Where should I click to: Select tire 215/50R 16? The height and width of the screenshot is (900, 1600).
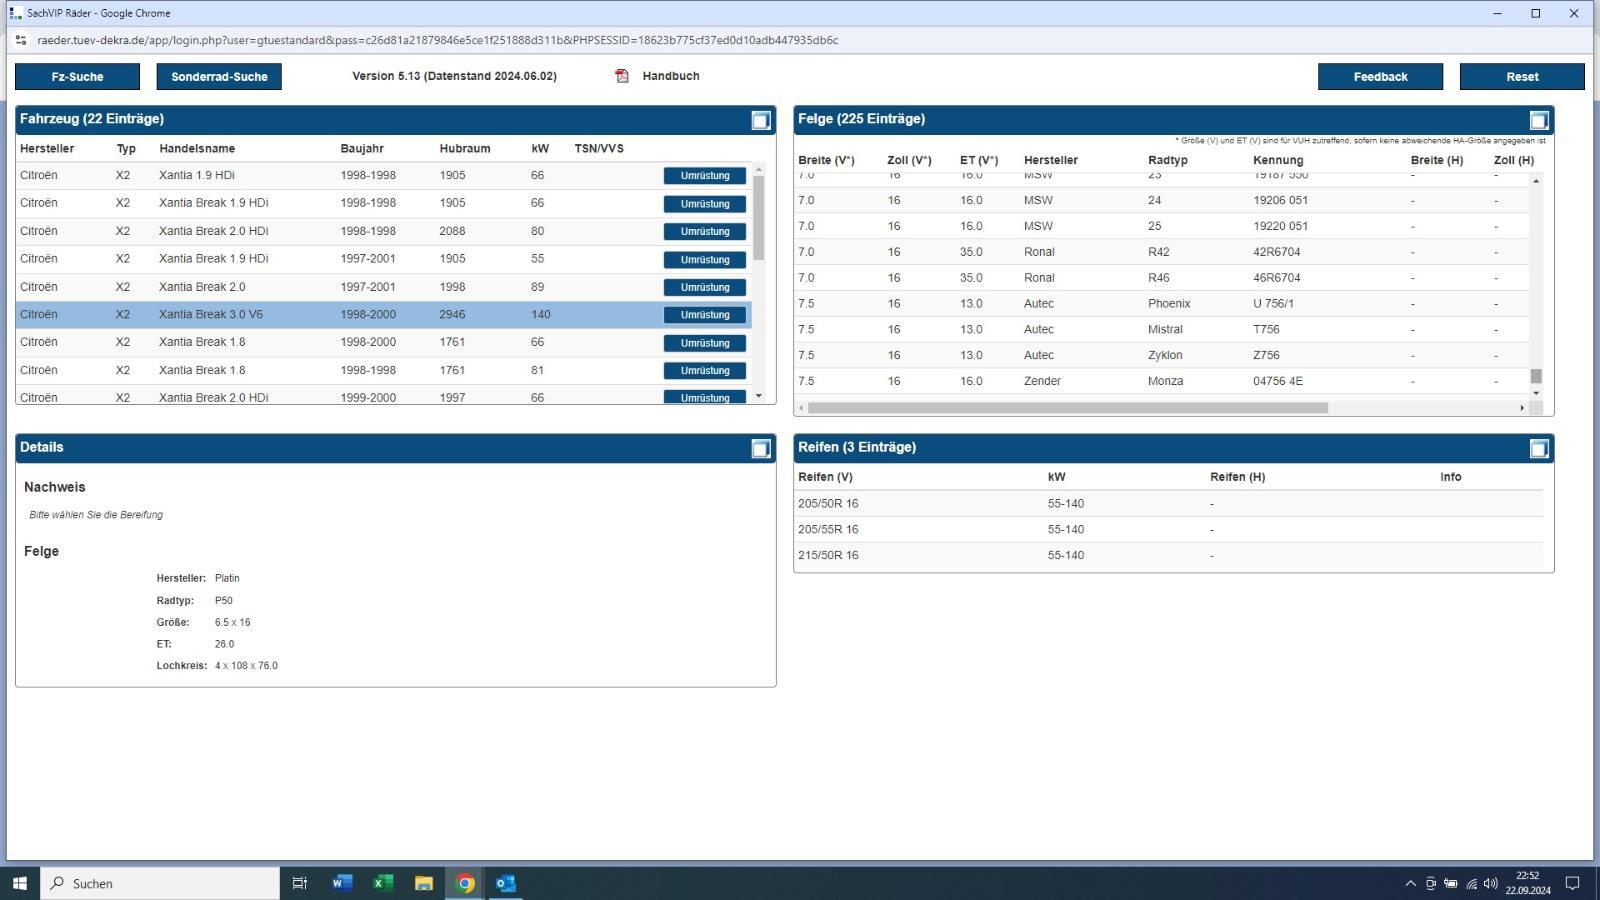[x=1170, y=556]
